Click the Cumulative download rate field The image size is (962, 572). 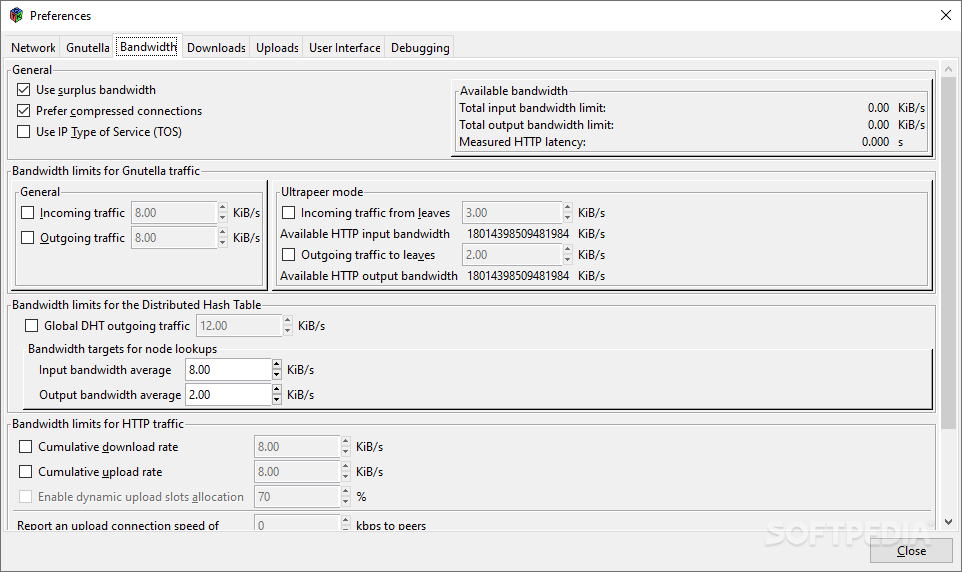[297, 446]
